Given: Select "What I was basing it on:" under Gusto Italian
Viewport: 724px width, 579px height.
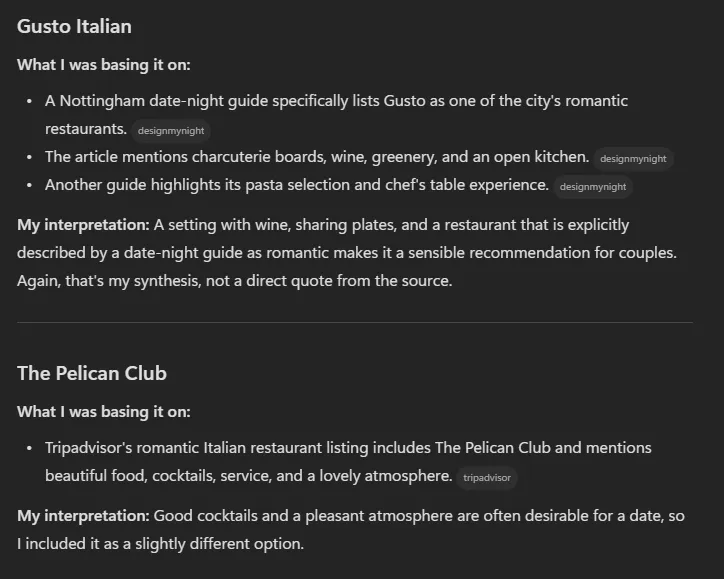Looking at the screenshot, I should (104, 65).
